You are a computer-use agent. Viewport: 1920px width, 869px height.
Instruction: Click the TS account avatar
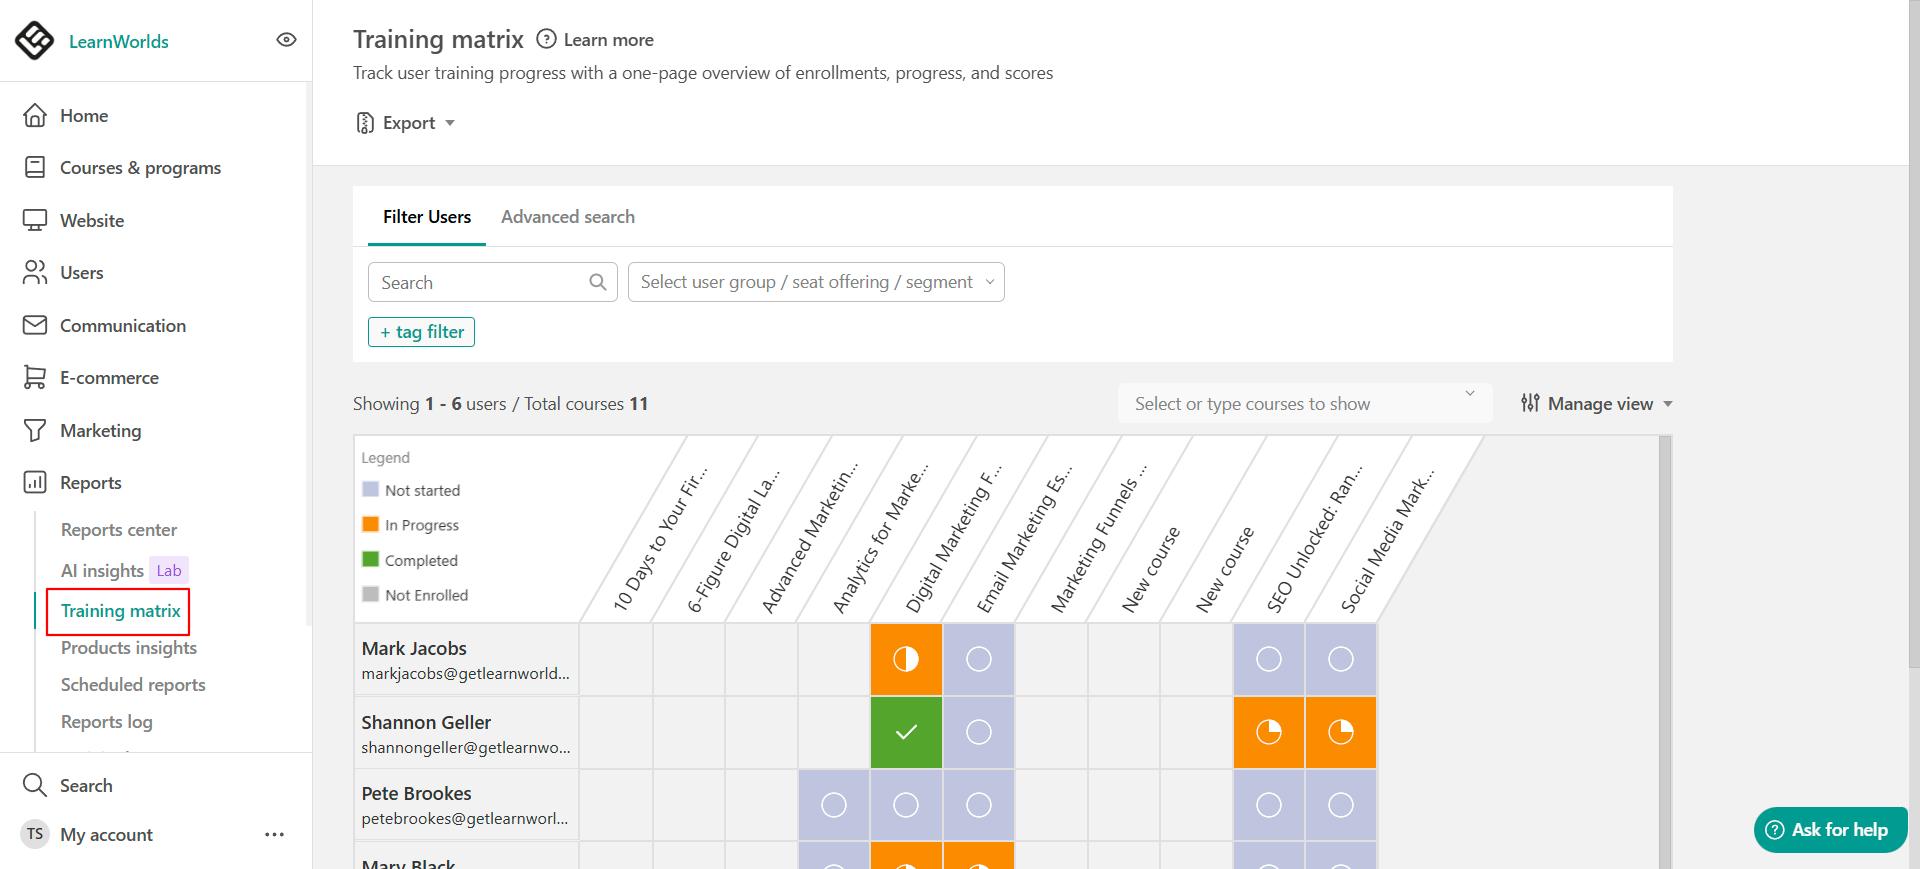click(35, 834)
